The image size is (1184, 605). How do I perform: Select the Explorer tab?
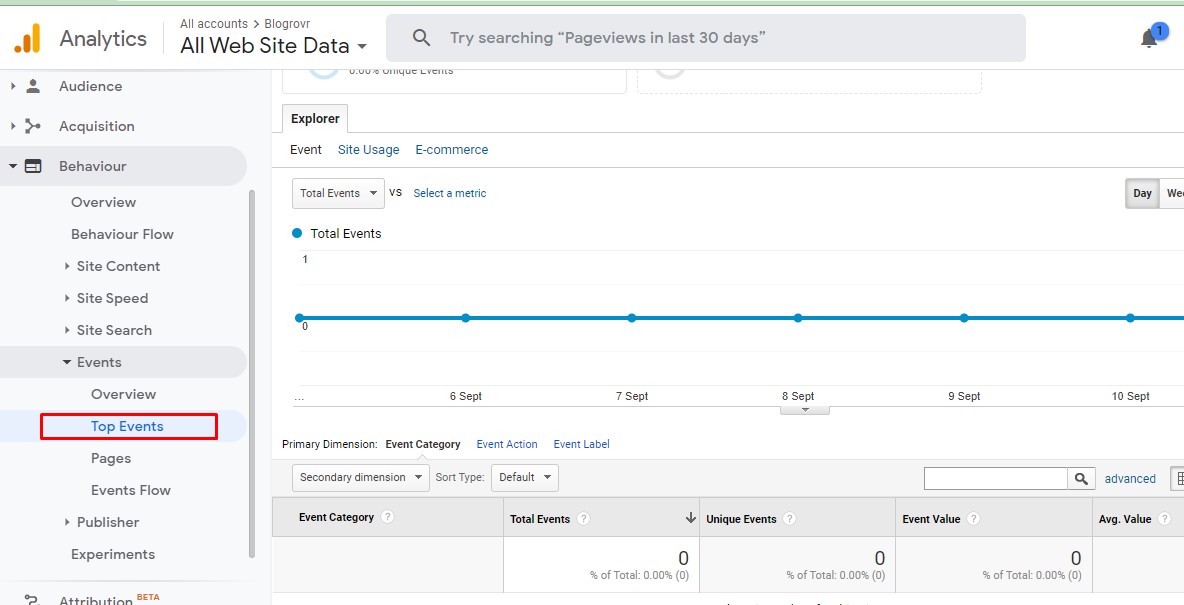pos(315,119)
